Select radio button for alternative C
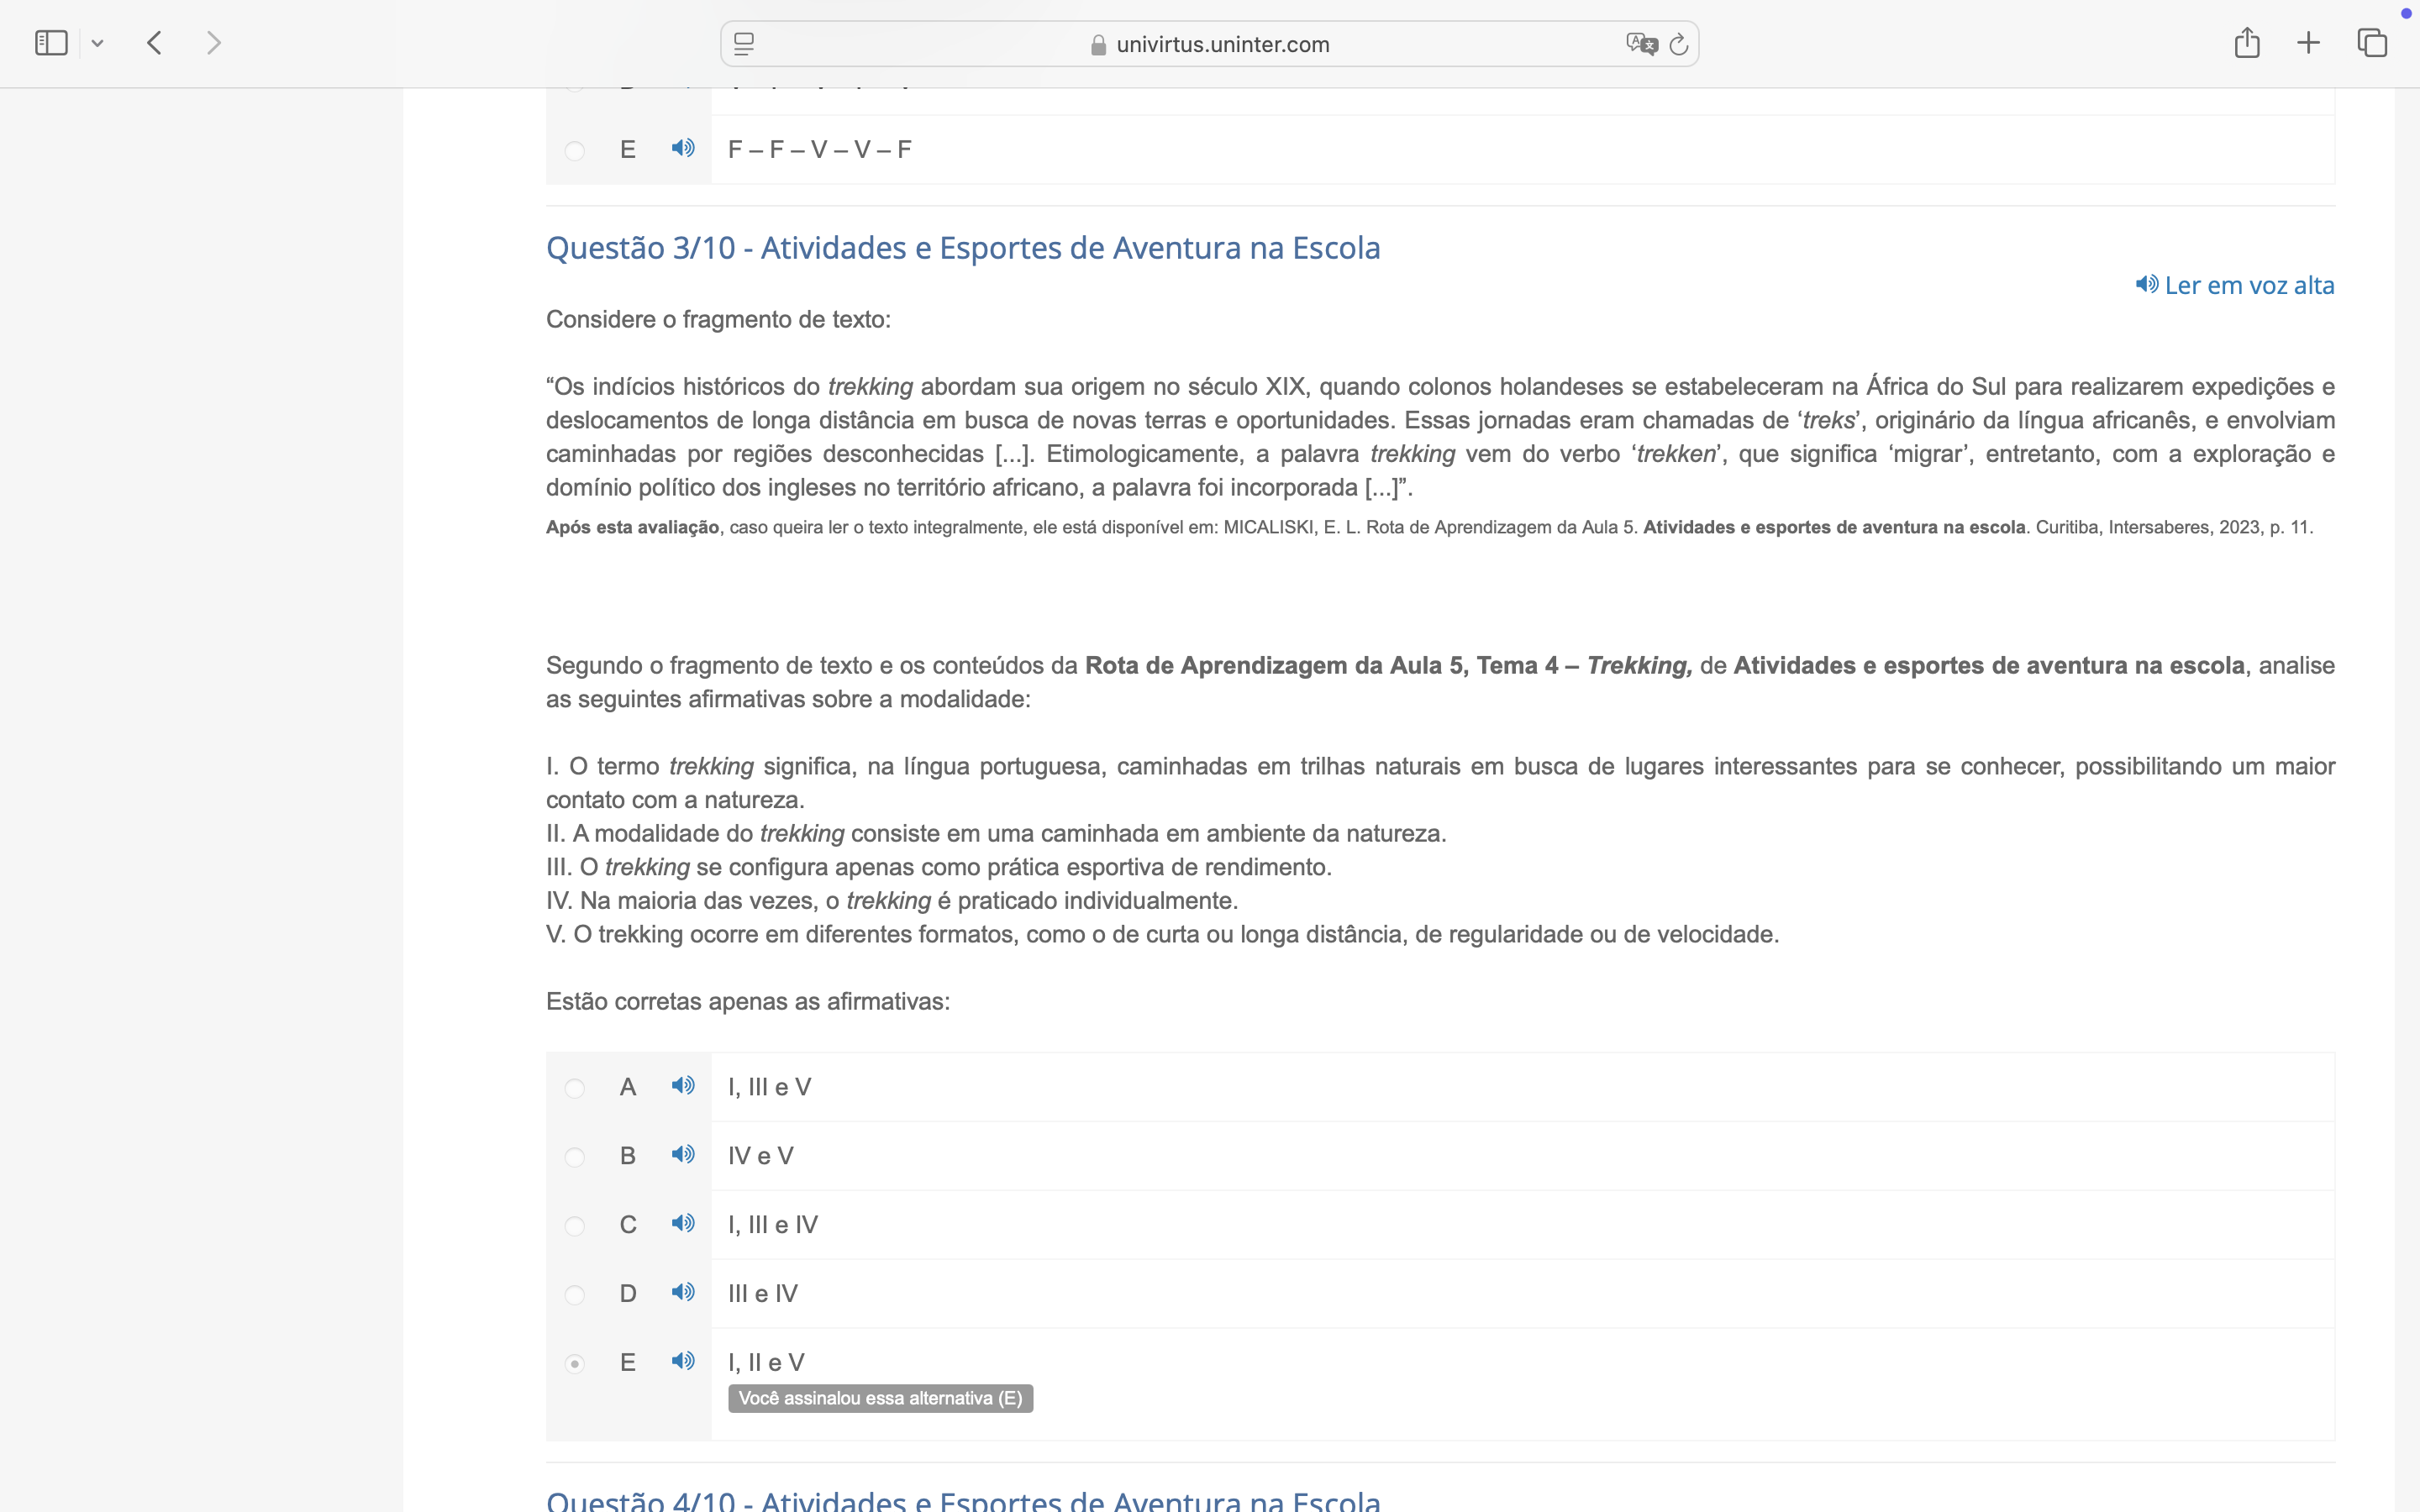The image size is (2420, 1512). pyautogui.click(x=574, y=1226)
